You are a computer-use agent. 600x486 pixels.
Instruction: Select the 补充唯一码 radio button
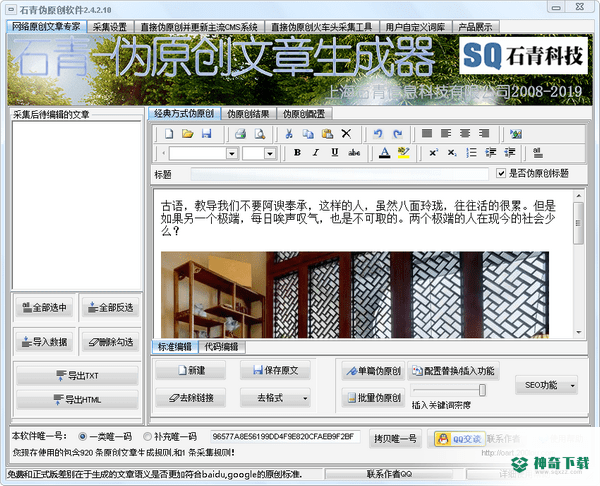[147, 436]
